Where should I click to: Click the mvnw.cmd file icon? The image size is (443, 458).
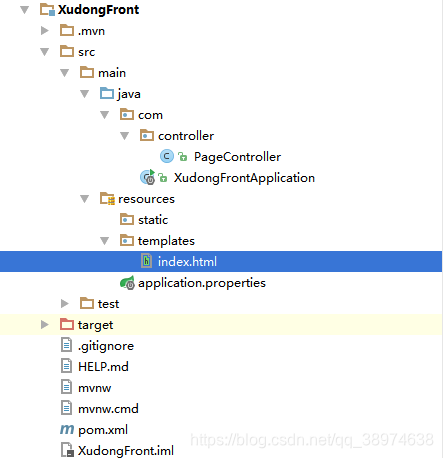[66, 408]
